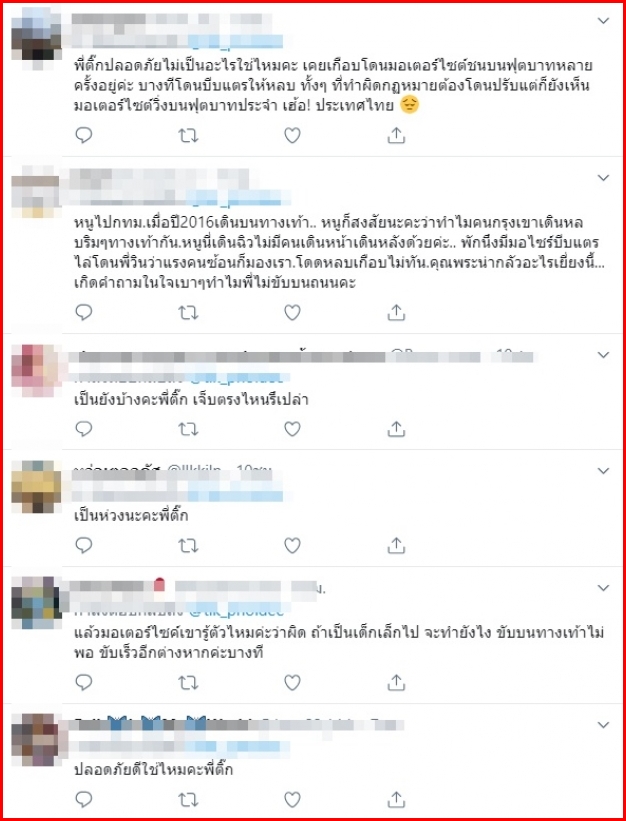This screenshot has width=626, height=821.
Task: Share the last tweet ปลอดภัยดีใช่ไหมคะพี่ติ๊ก
Action: click(396, 799)
